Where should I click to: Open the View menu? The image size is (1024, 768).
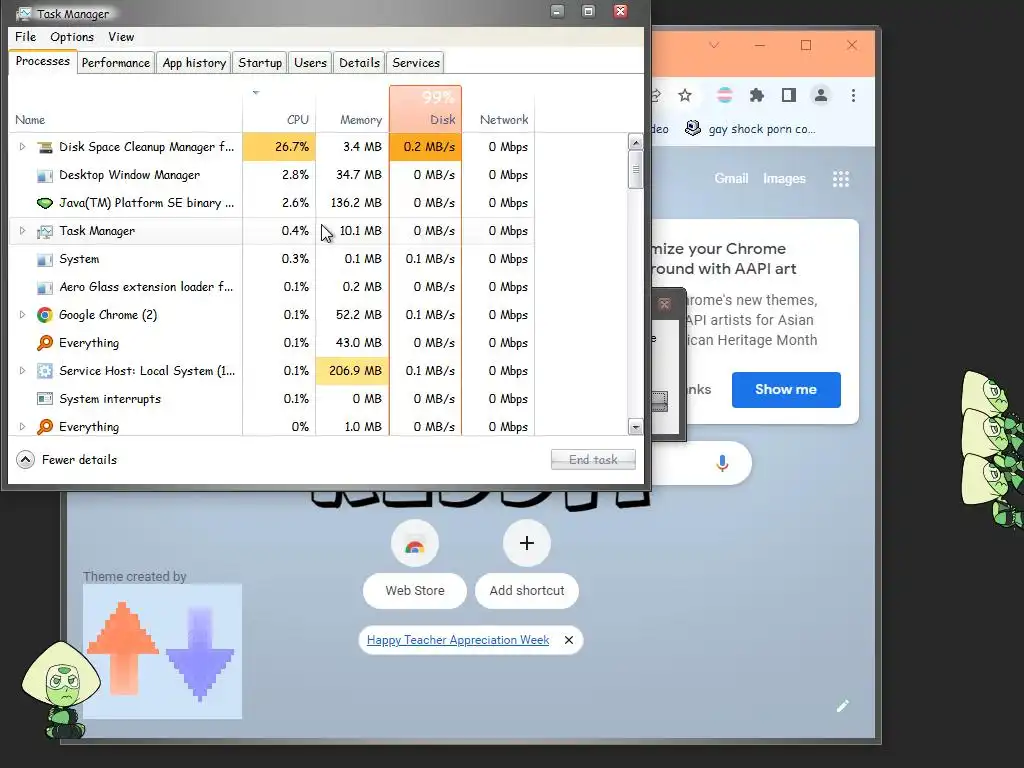coord(121,37)
